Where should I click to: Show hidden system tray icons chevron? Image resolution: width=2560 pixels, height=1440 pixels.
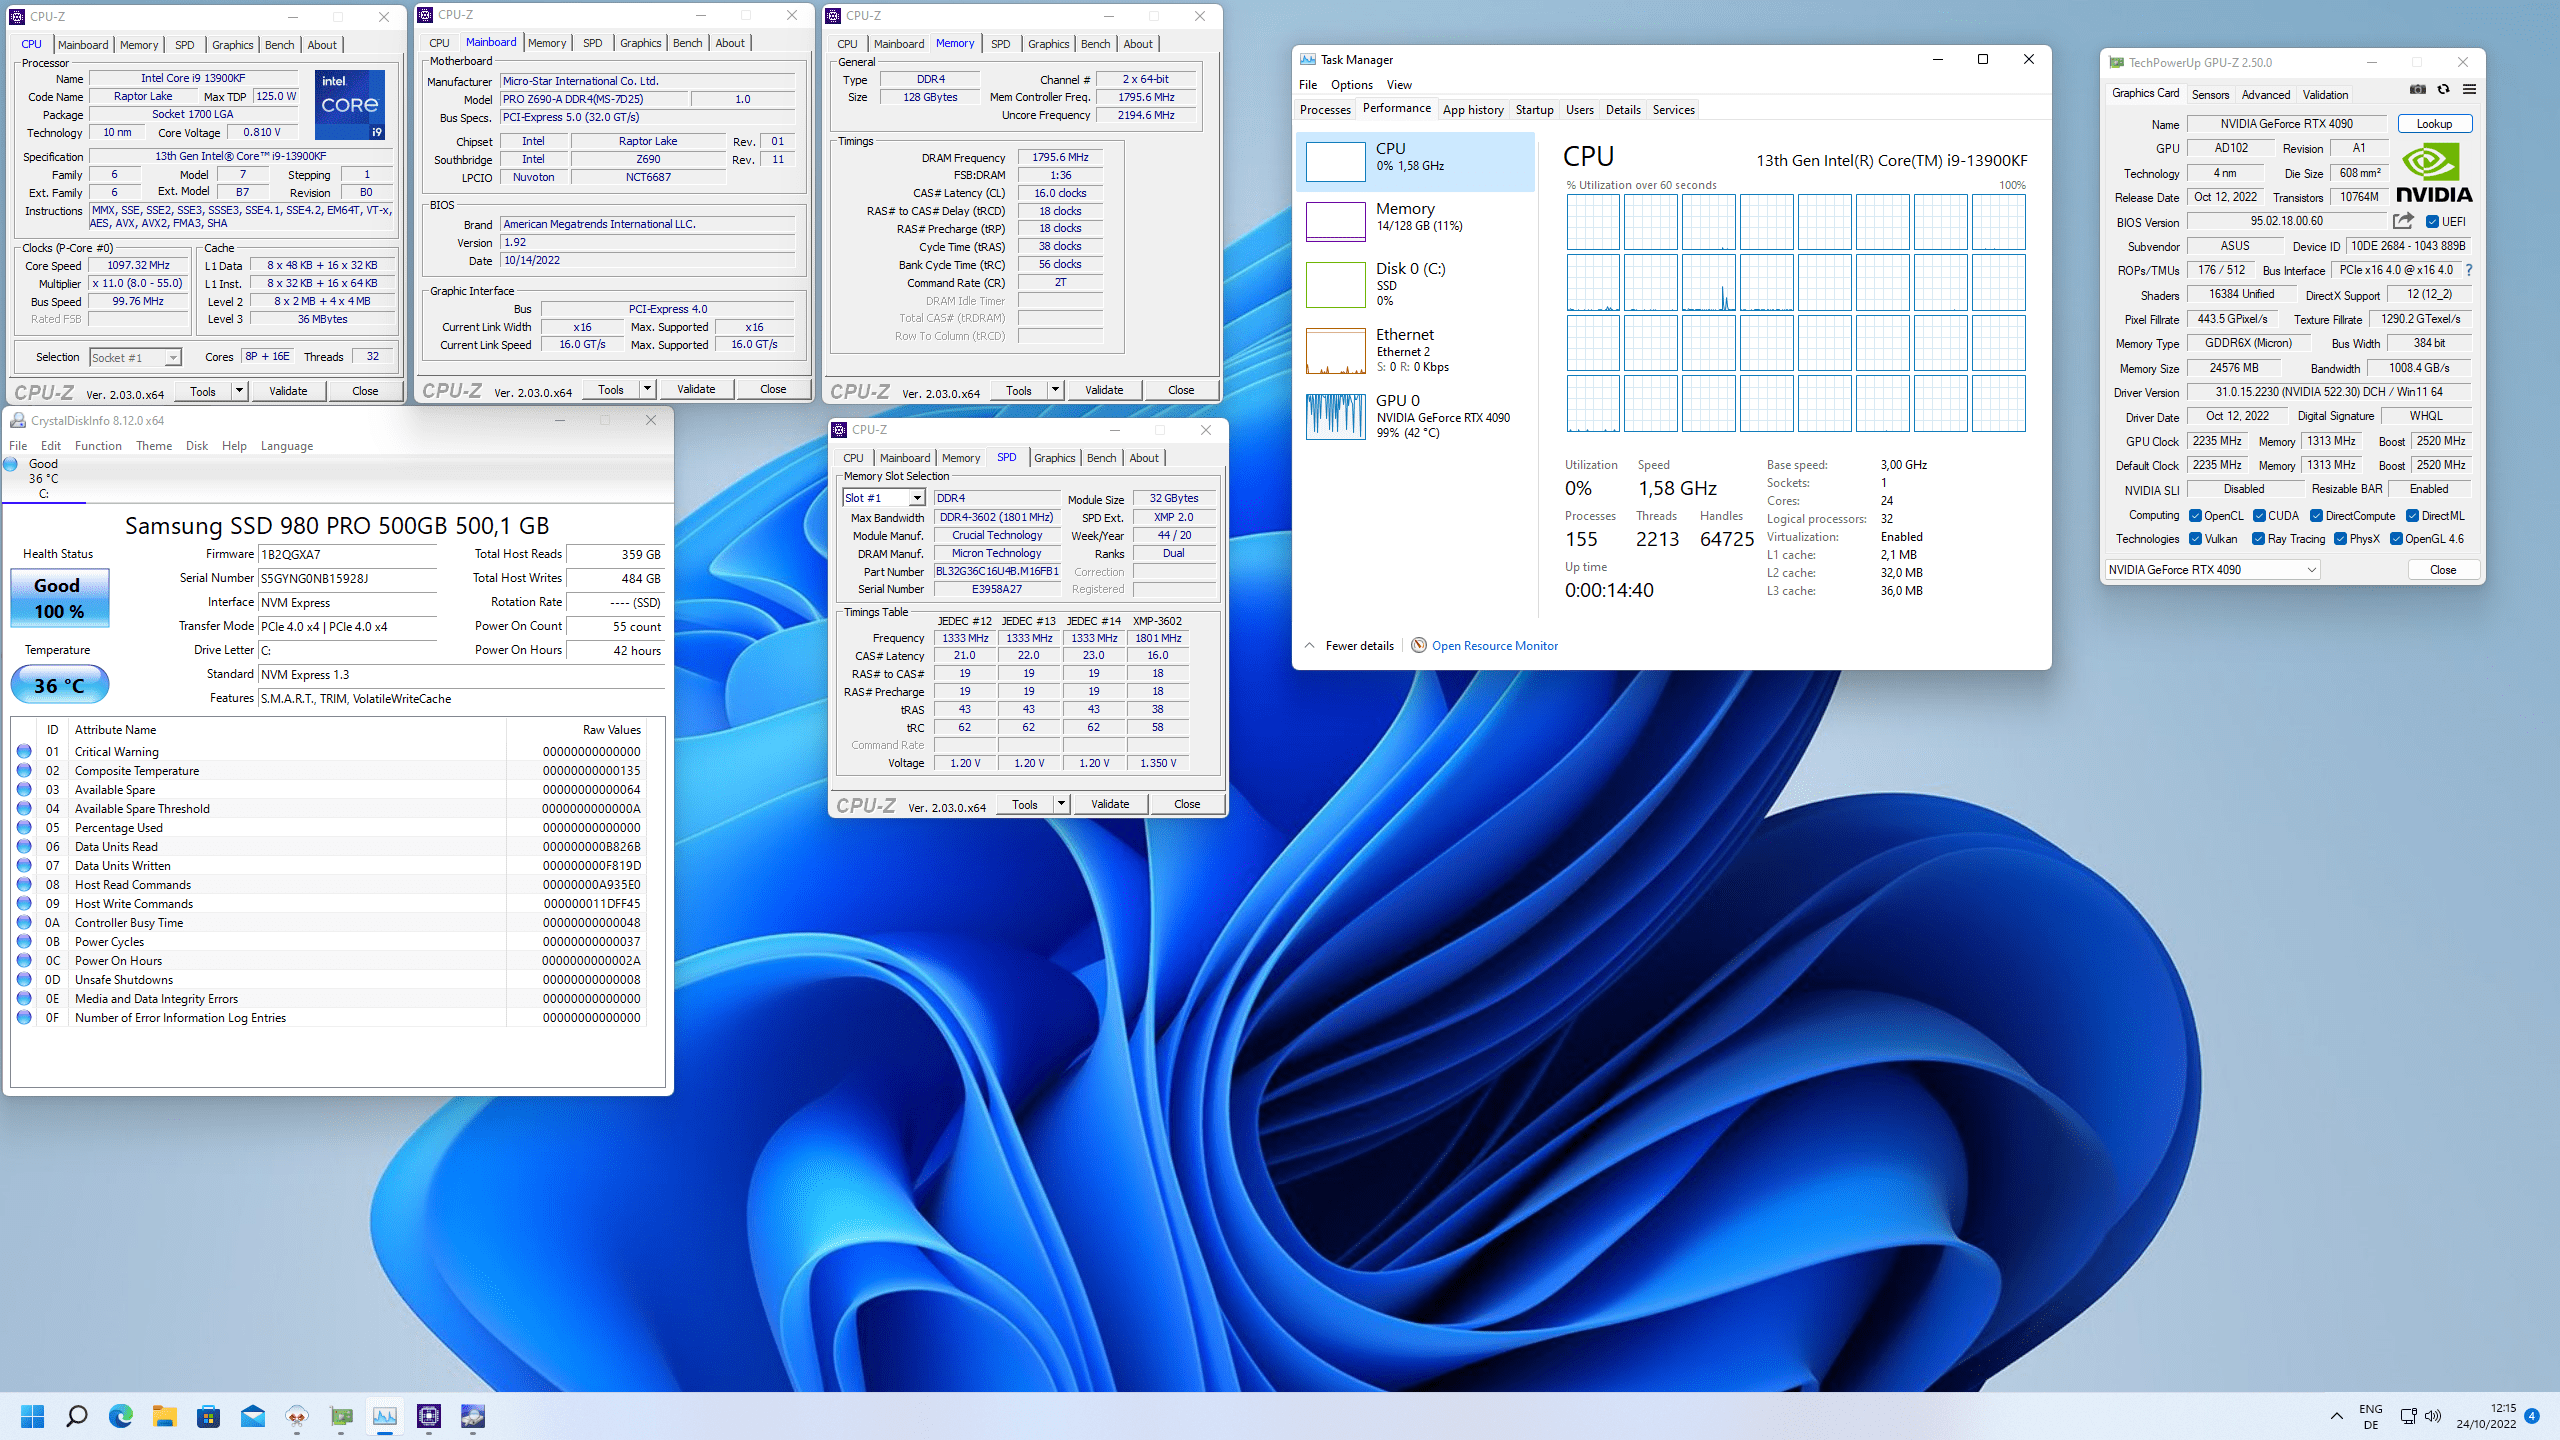[x=2337, y=1416]
